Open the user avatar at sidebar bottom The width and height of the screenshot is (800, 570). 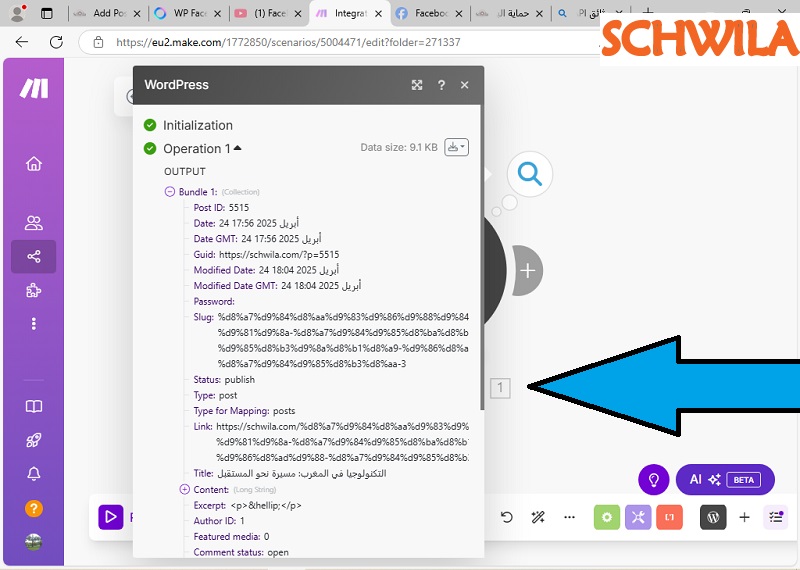(34, 542)
